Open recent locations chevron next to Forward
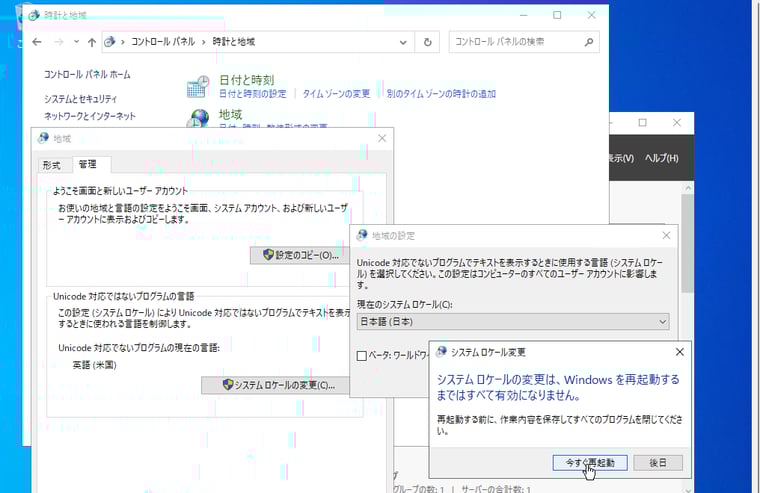The width and height of the screenshot is (760, 493). [x=76, y=42]
